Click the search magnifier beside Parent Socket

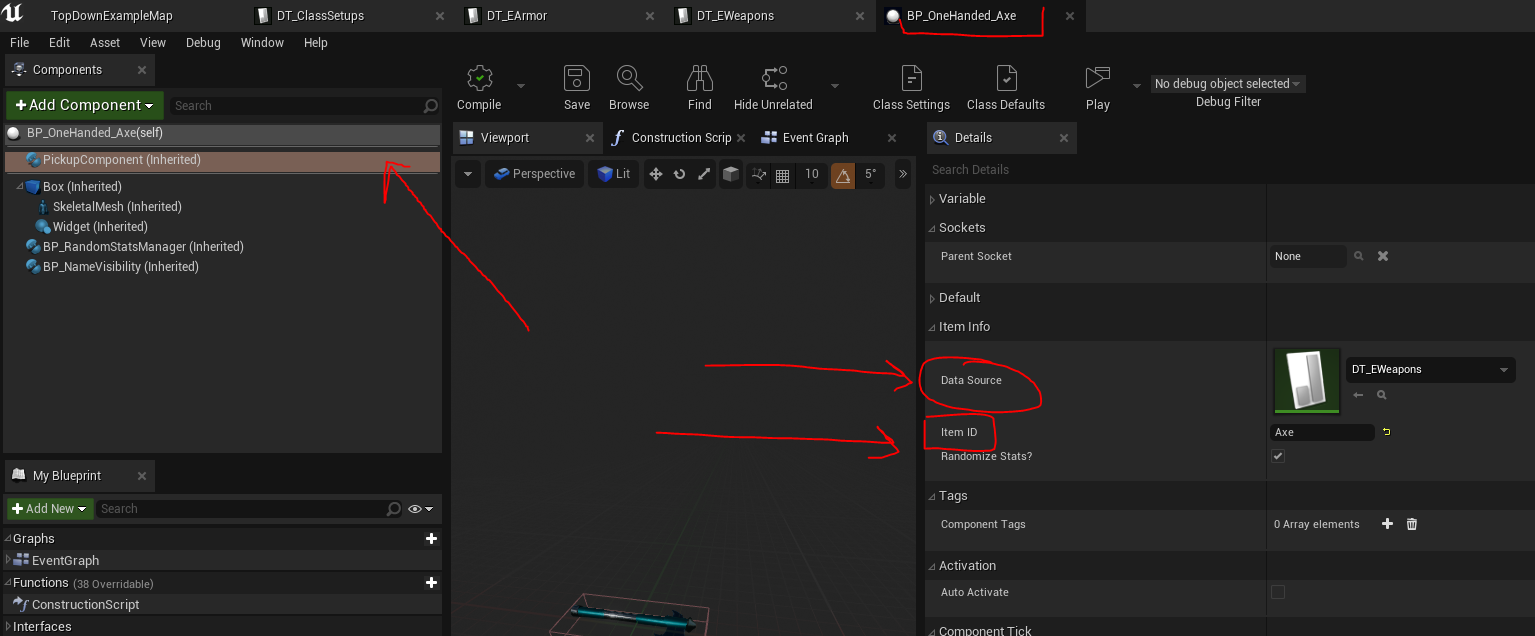tap(1359, 256)
